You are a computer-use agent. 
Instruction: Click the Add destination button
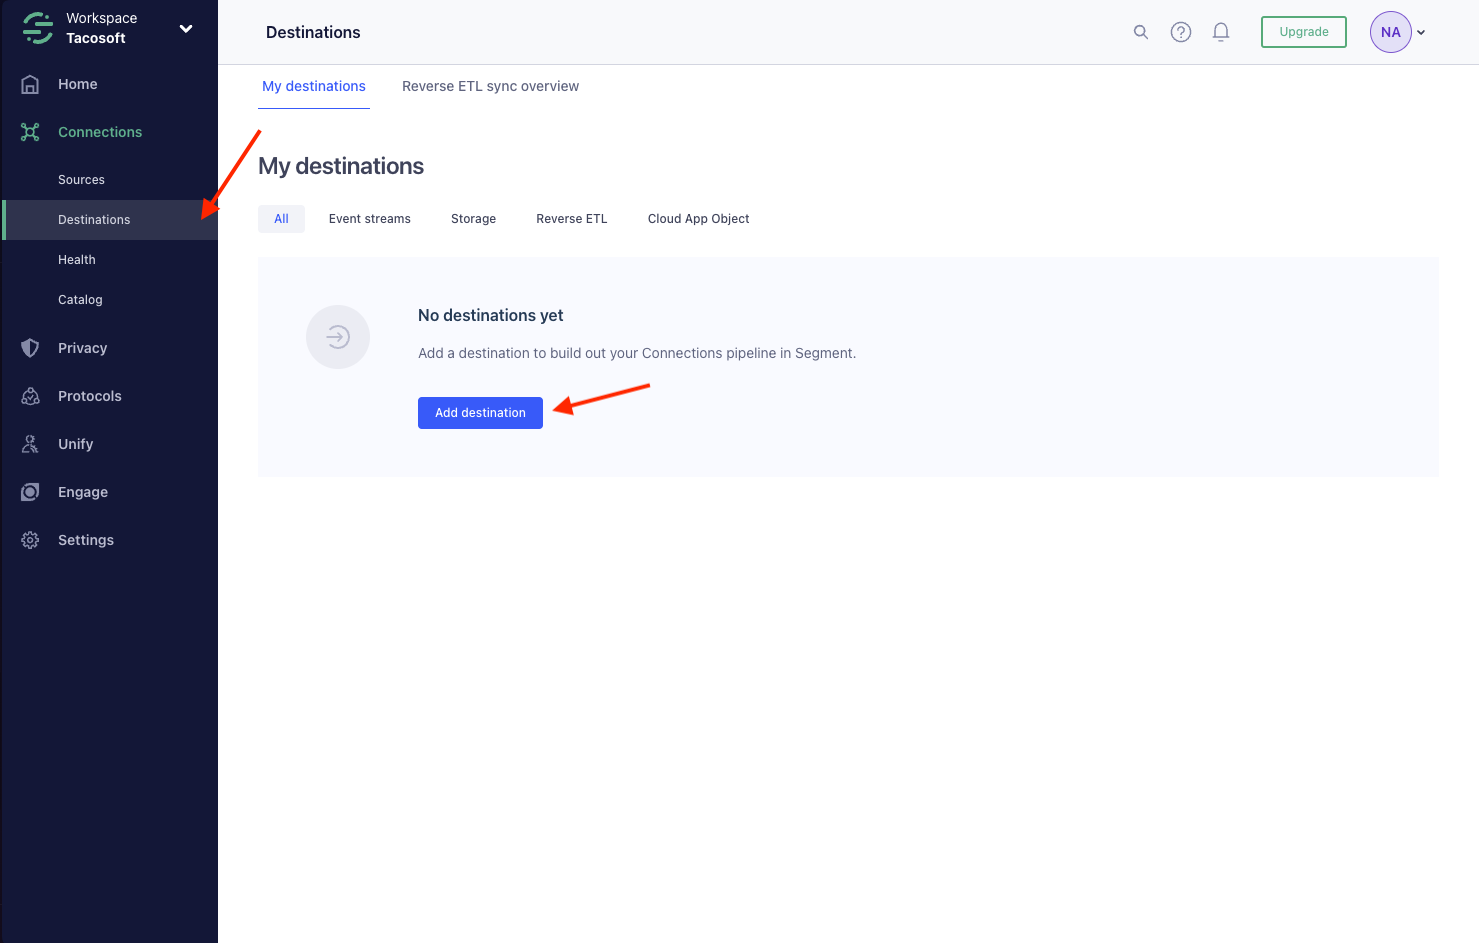pyautogui.click(x=480, y=412)
